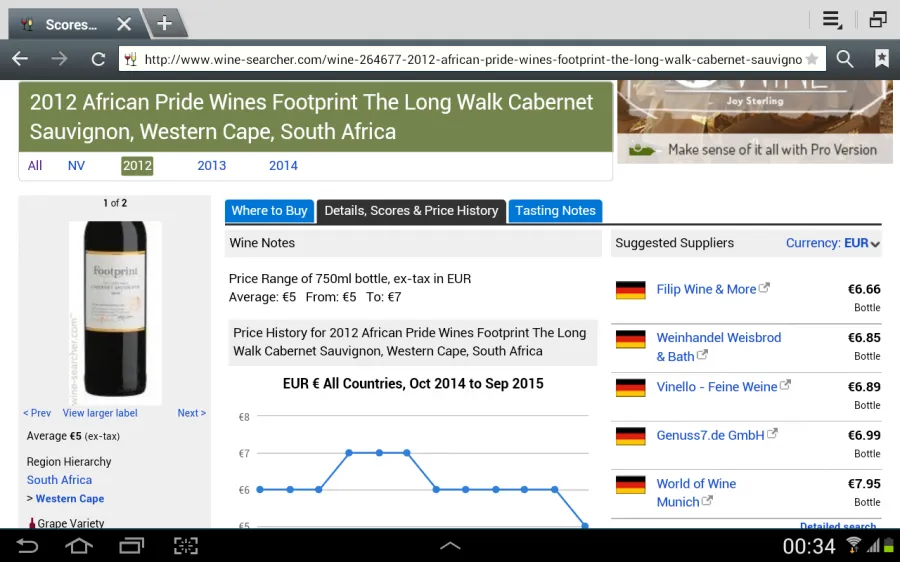Image resolution: width=900 pixels, height=562 pixels.
Task: Open Genuss7.de GmbH supplier link
Action: point(711,435)
